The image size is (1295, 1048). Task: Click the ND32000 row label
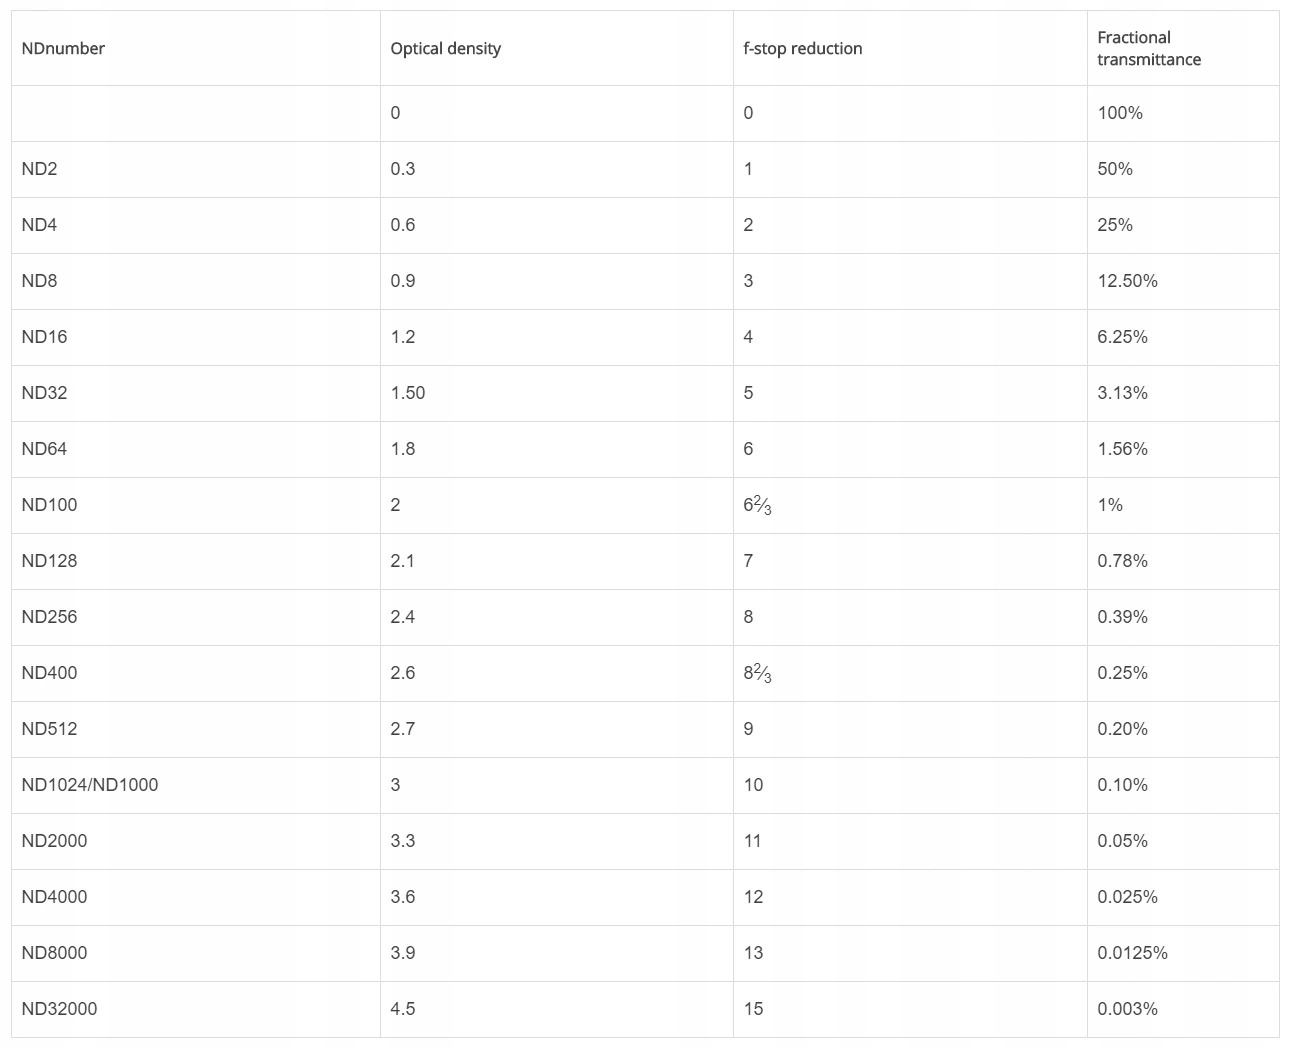(x=59, y=1009)
